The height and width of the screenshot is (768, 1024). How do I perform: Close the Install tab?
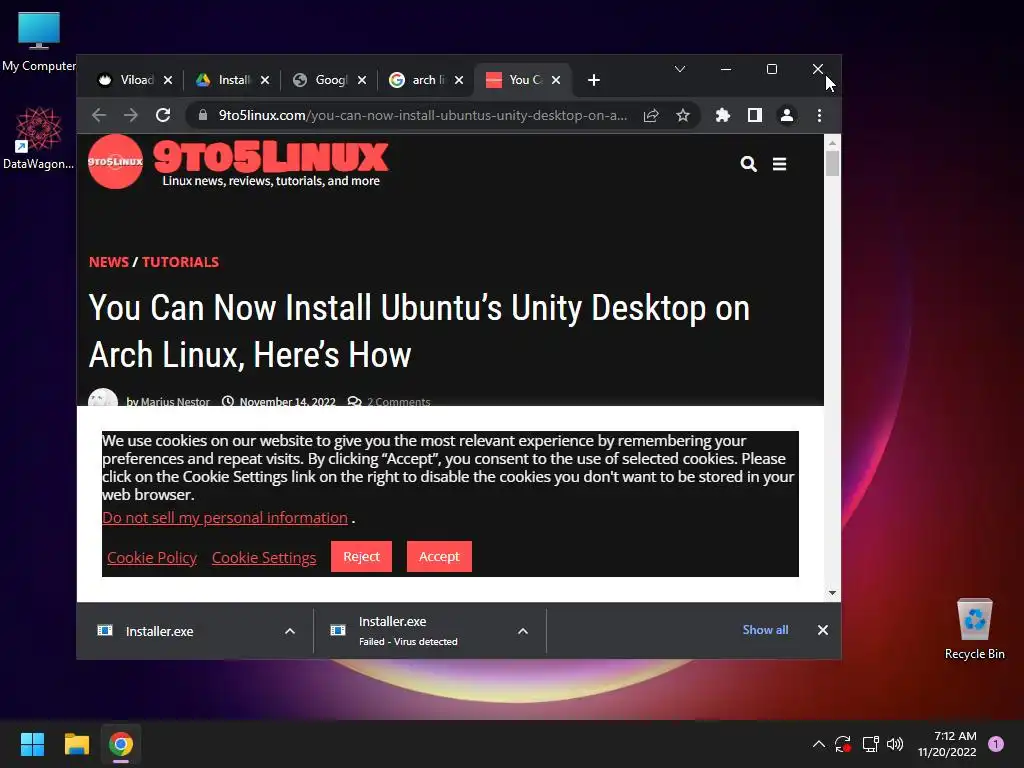pyautogui.click(x=264, y=80)
